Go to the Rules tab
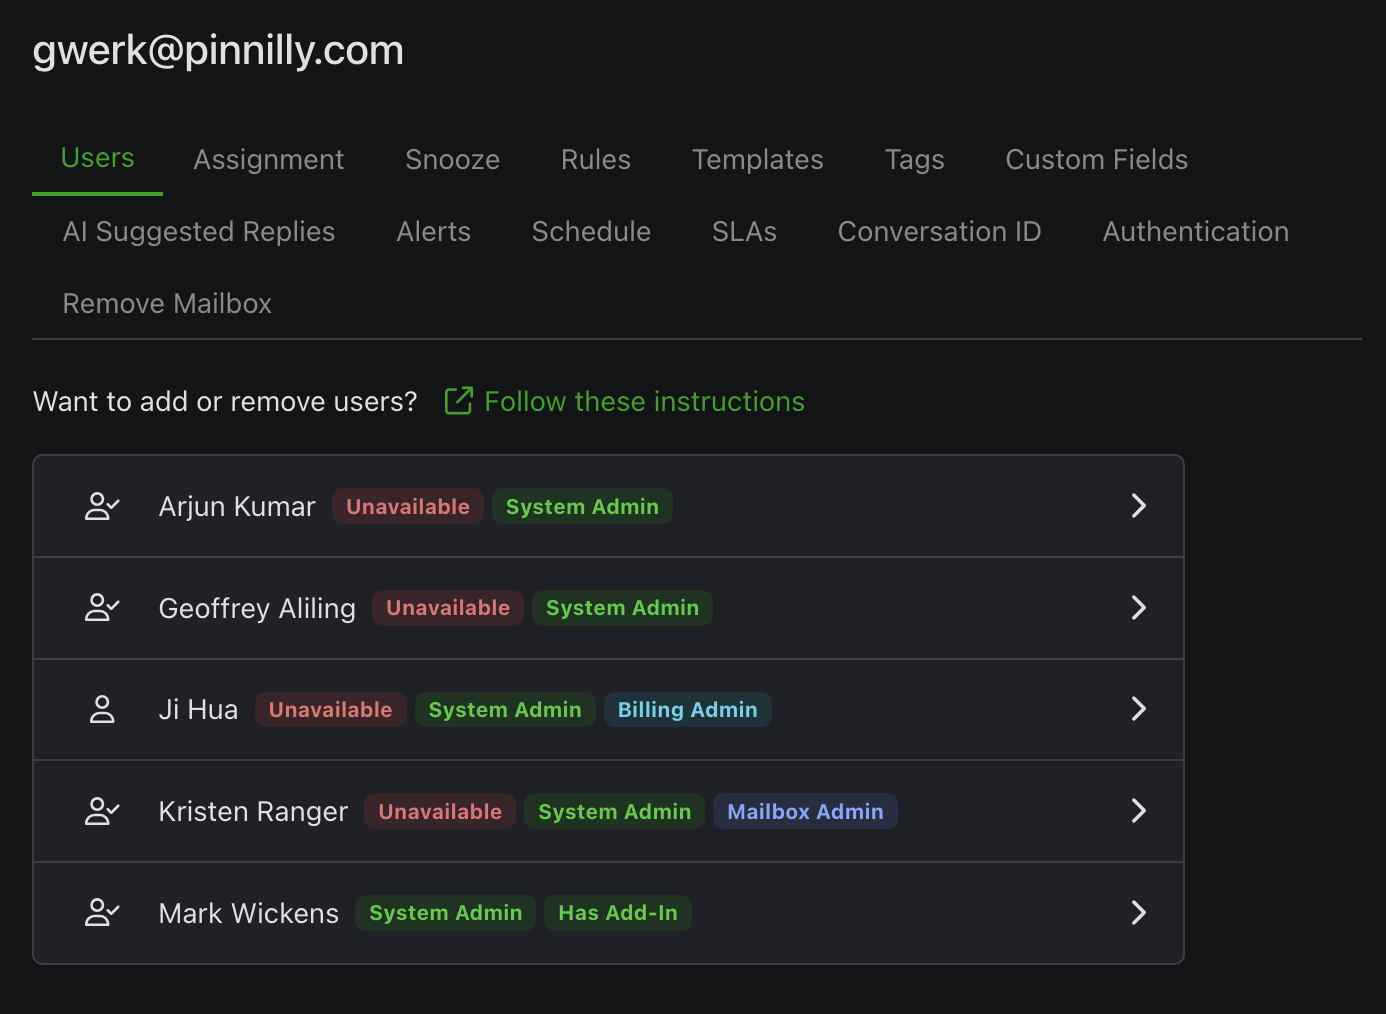 [596, 160]
